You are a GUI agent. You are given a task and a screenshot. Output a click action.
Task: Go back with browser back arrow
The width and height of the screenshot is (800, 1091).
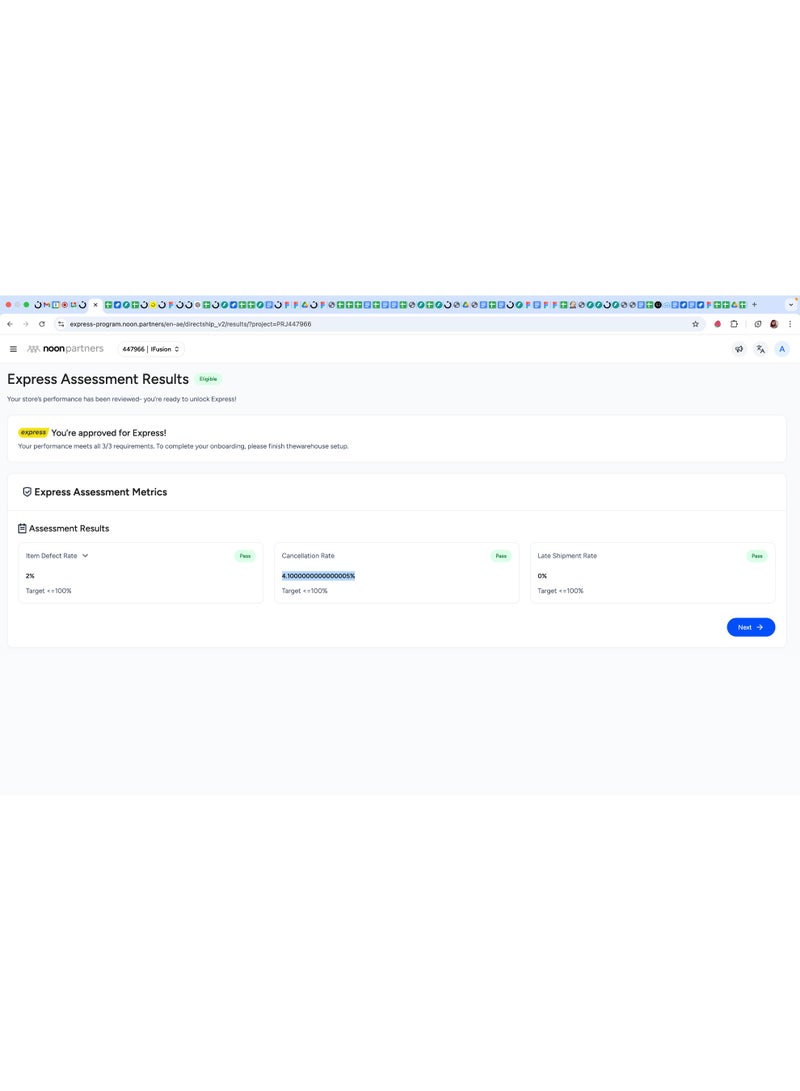(10, 324)
